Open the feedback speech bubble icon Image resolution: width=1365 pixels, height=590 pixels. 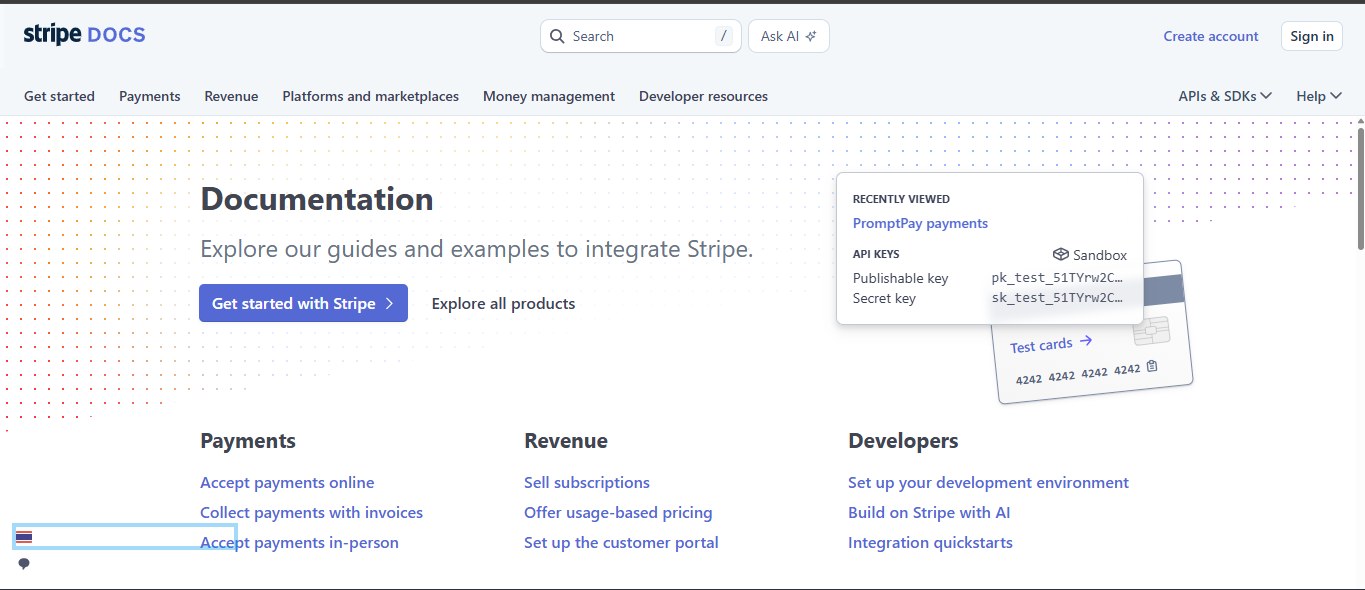[x=24, y=564]
